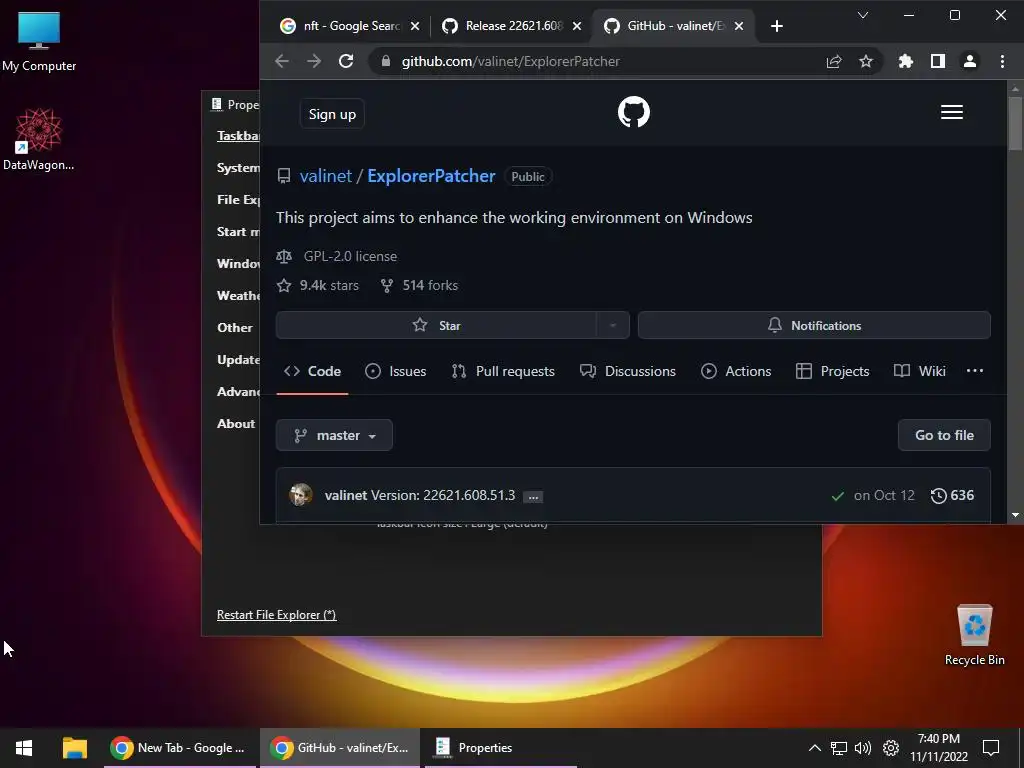1024x768 pixels.
Task: Show hidden system tray icons
Action: [814, 748]
